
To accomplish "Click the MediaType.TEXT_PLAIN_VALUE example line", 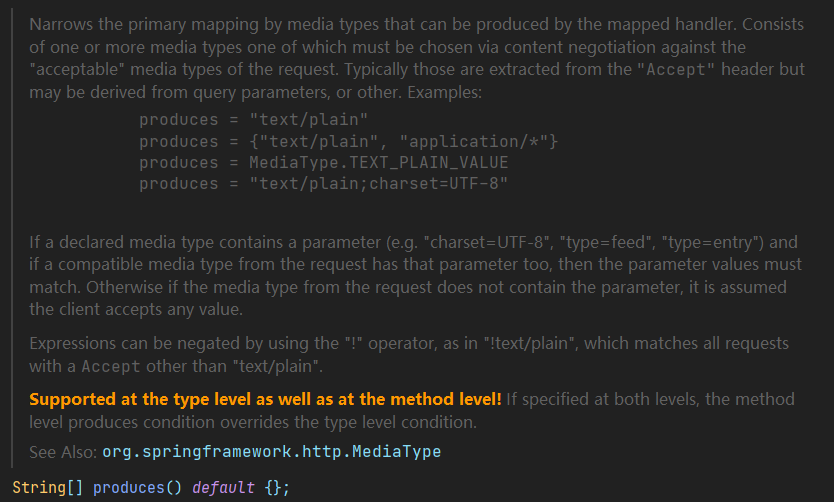I will pyautogui.click(x=323, y=162).
